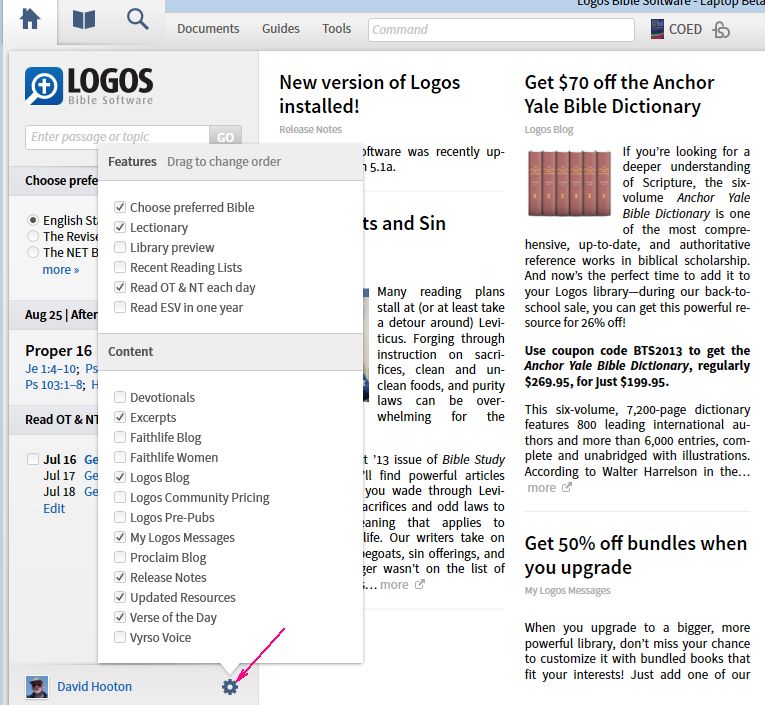
Task: Select The NET Bible radio button
Action: [x=33, y=252]
